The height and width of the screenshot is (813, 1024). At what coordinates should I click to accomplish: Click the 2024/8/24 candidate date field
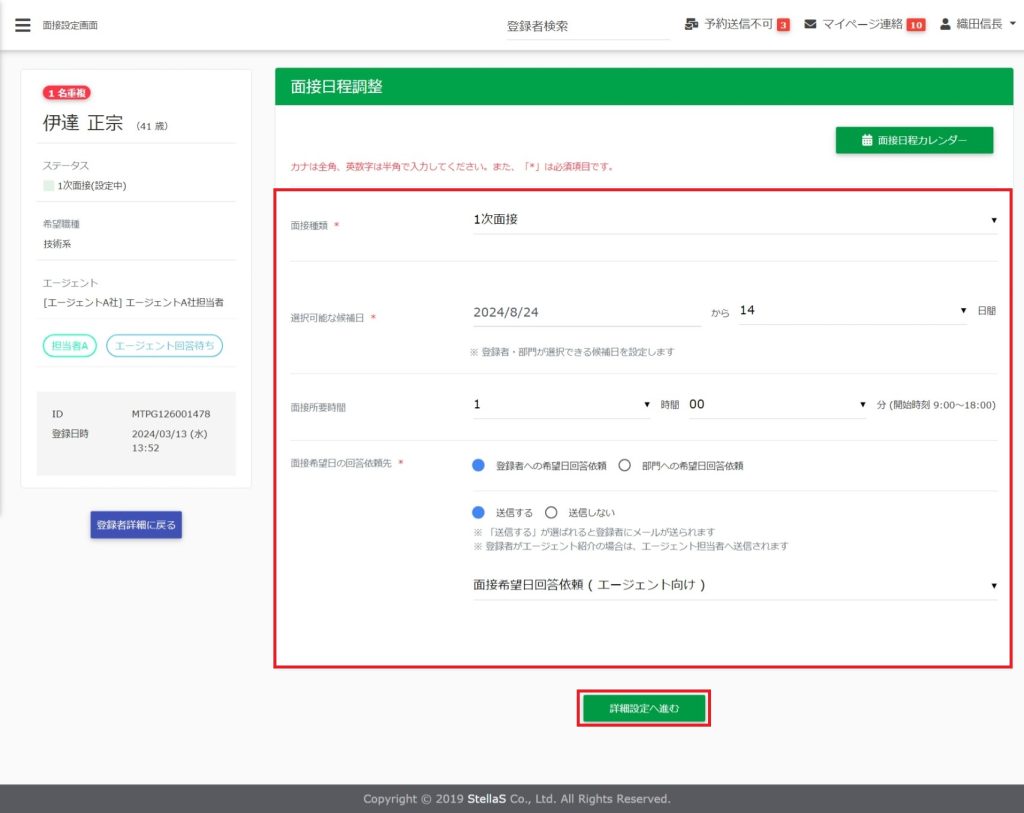point(586,312)
